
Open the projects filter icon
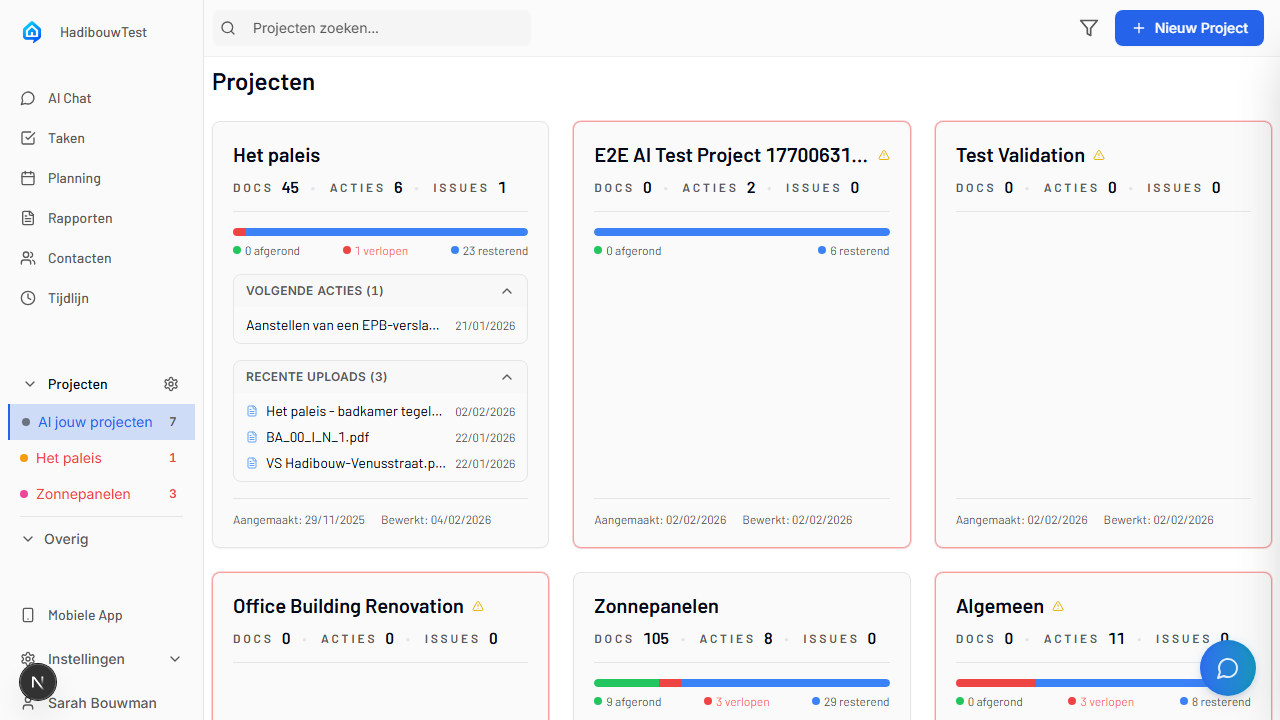(1089, 28)
